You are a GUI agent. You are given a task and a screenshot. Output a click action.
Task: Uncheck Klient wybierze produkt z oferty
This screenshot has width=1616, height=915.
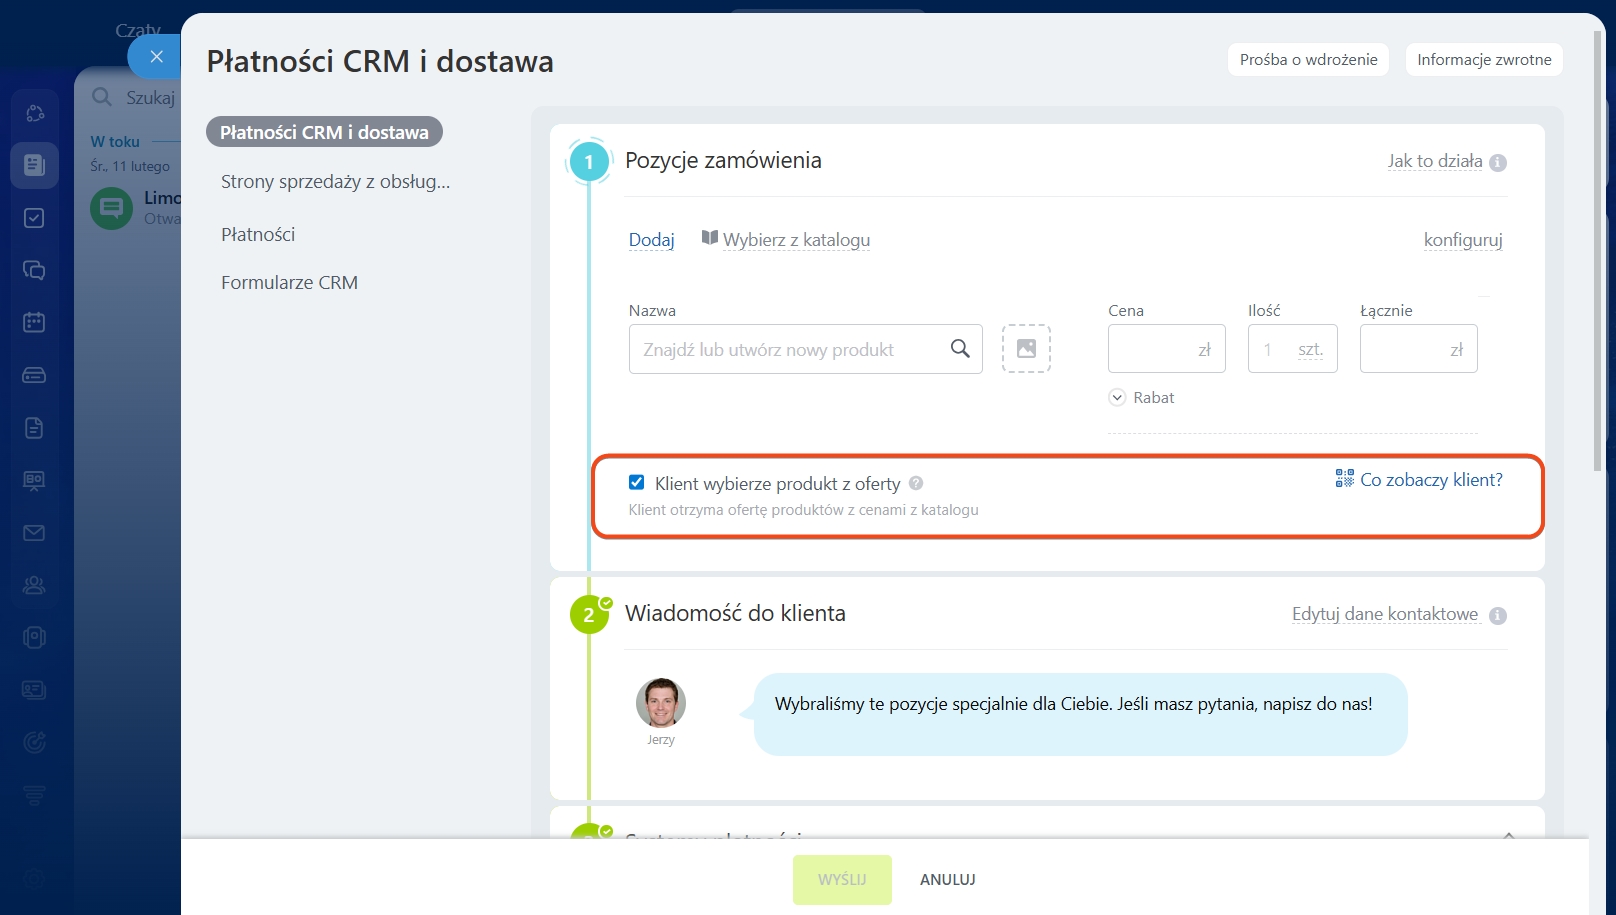636,483
